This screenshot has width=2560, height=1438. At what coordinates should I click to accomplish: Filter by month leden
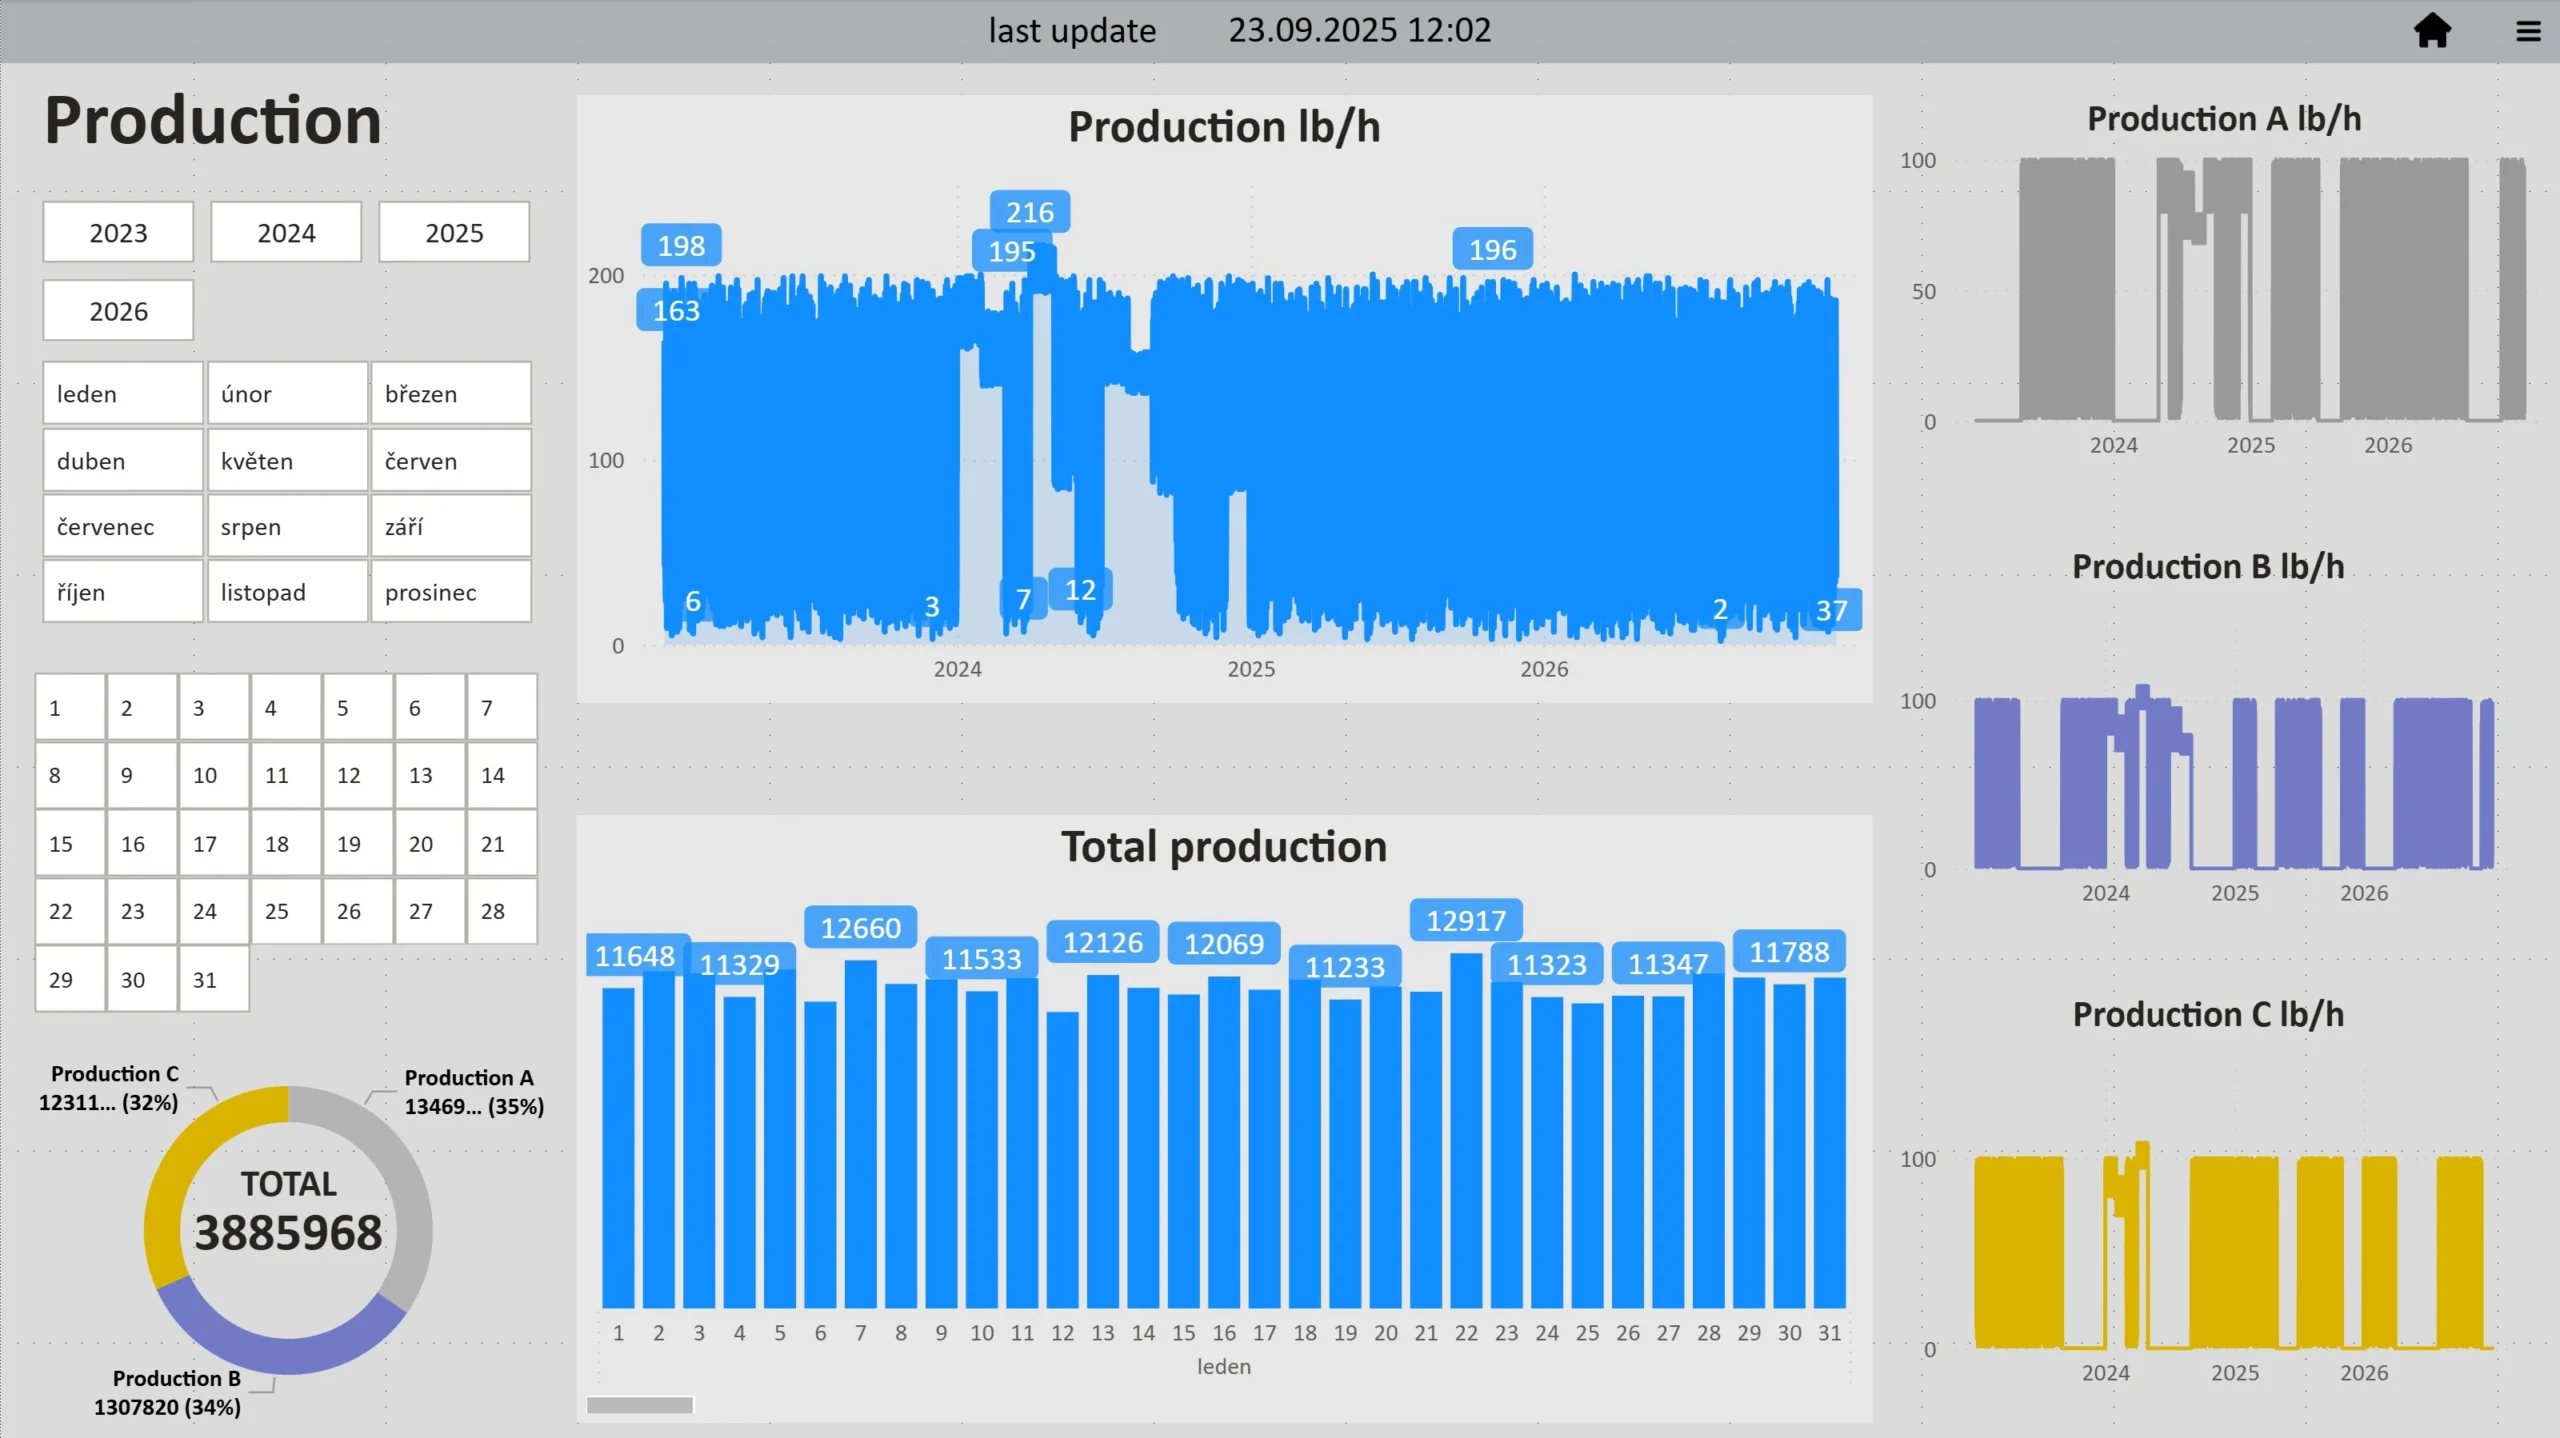tap(122, 394)
